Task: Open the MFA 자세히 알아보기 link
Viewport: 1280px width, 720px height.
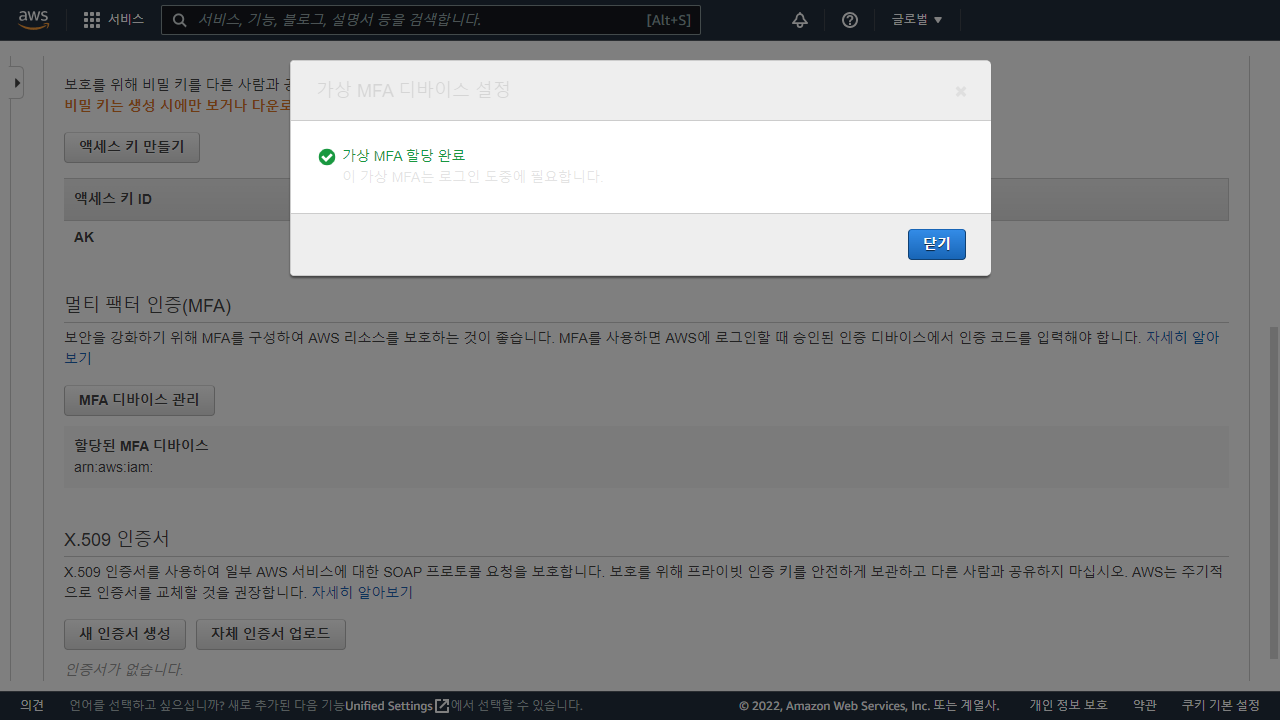Action: click(x=1180, y=338)
